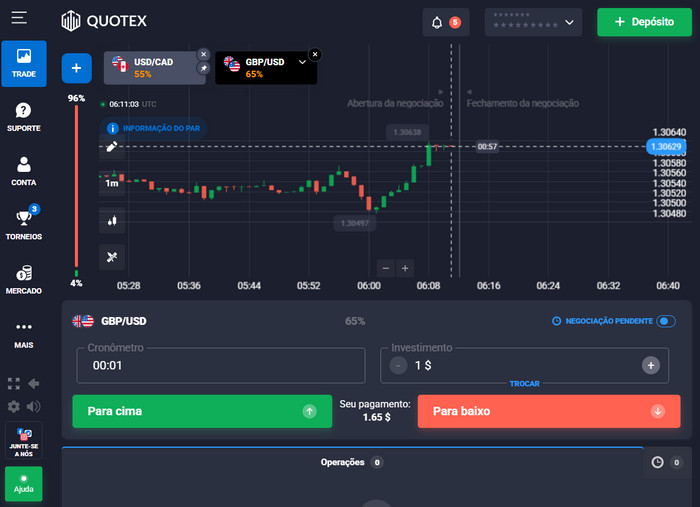Expand the GBP/USD asset dropdown chevron
700x507 pixels.
(302, 62)
